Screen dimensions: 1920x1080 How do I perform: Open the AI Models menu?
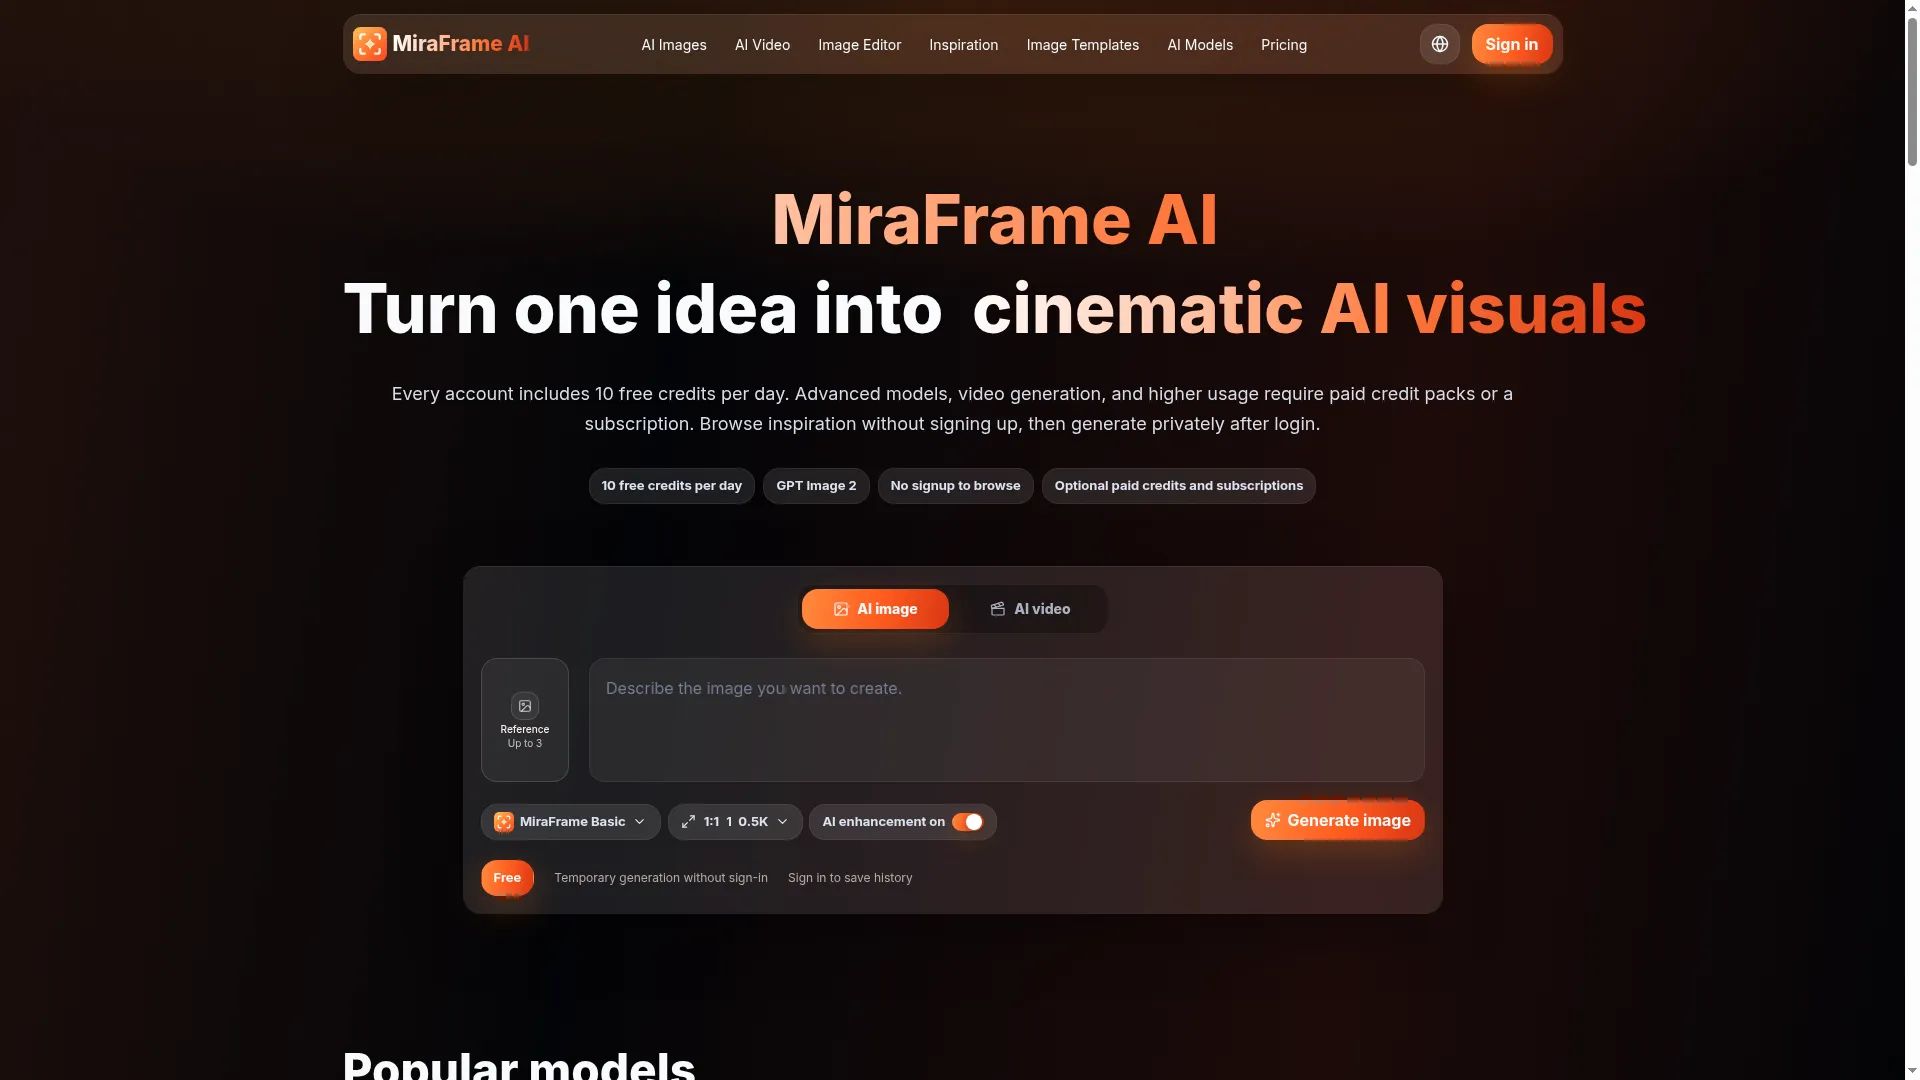click(x=1200, y=45)
